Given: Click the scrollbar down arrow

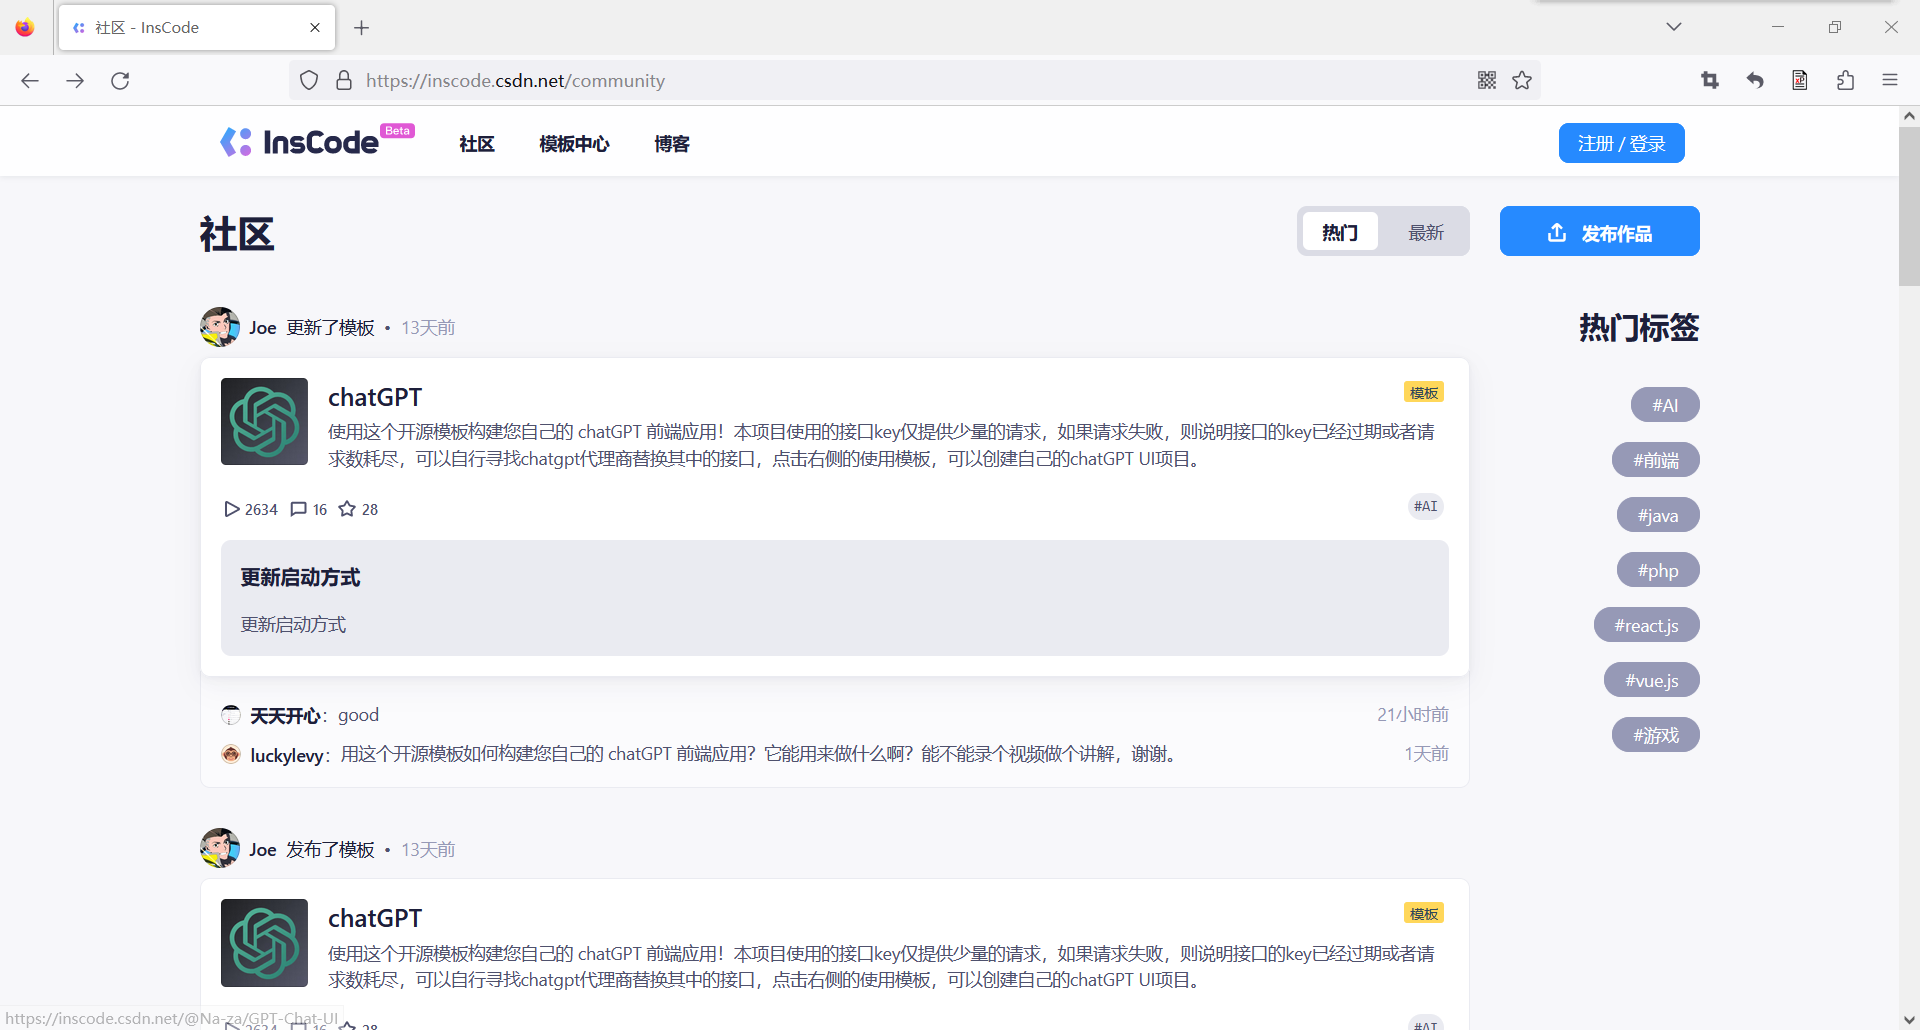Looking at the screenshot, I should [x=1909, y=1019].
